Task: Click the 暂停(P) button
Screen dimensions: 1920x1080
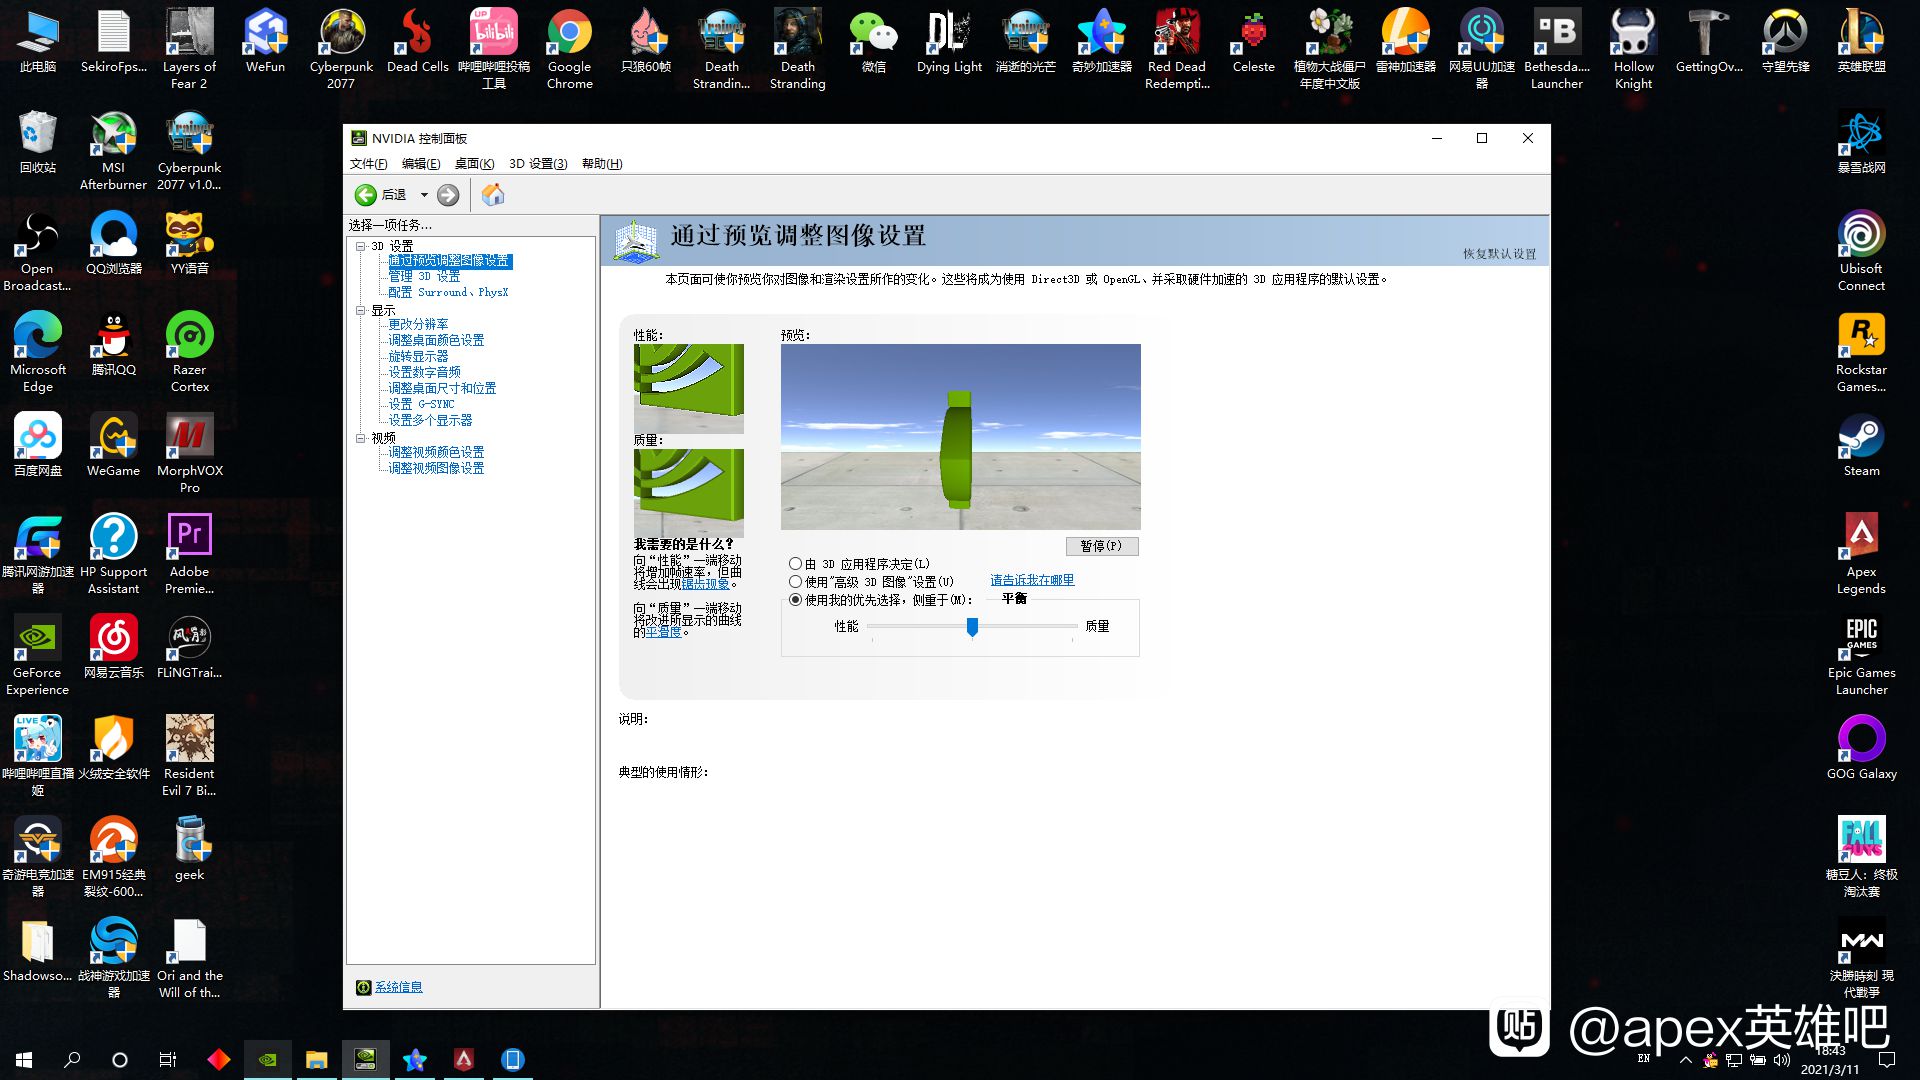Action: [x=1101, y=546]
